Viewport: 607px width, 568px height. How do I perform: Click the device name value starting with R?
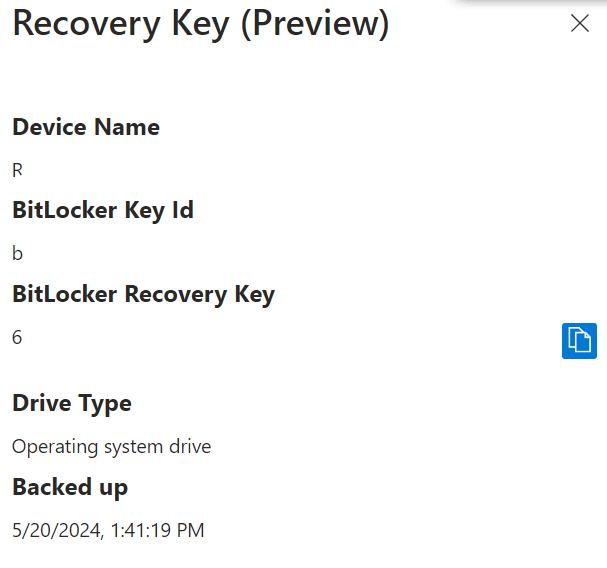17,170
